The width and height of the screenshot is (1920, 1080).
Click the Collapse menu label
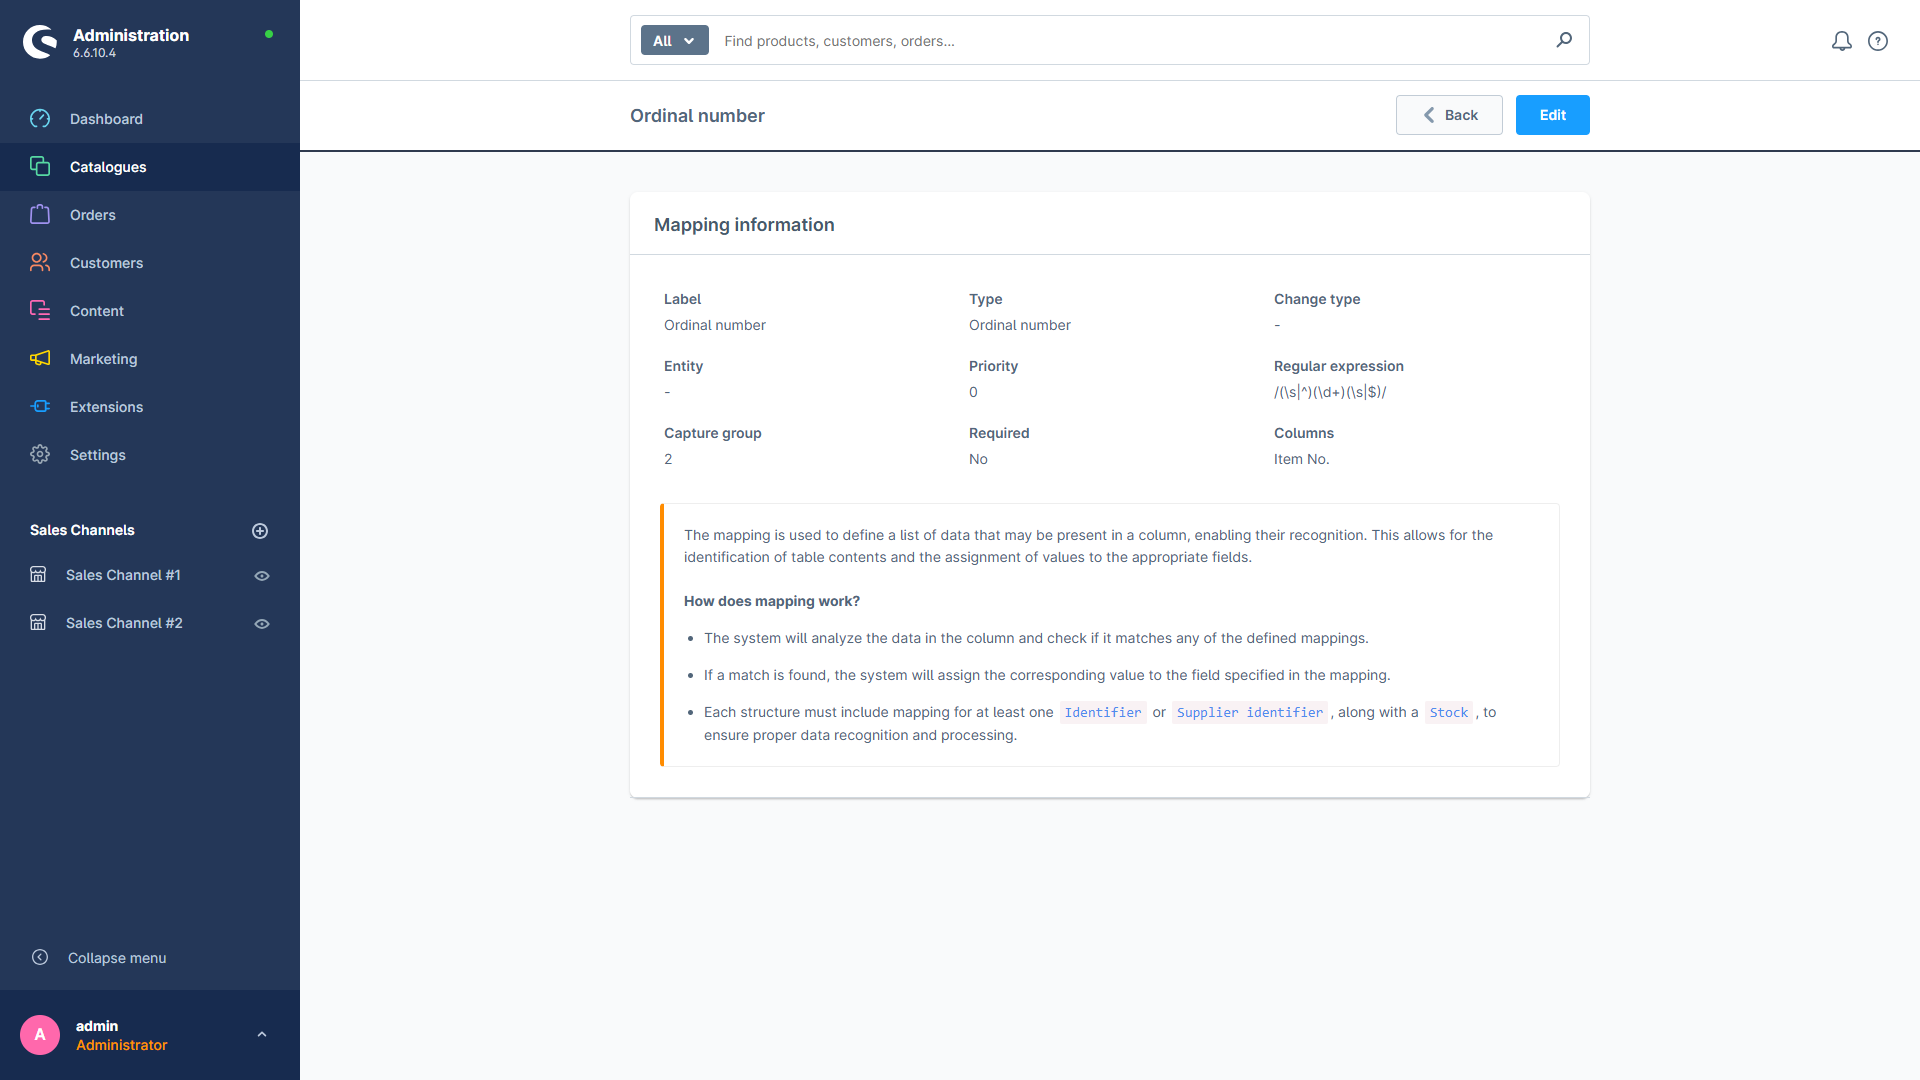[117, 958]
